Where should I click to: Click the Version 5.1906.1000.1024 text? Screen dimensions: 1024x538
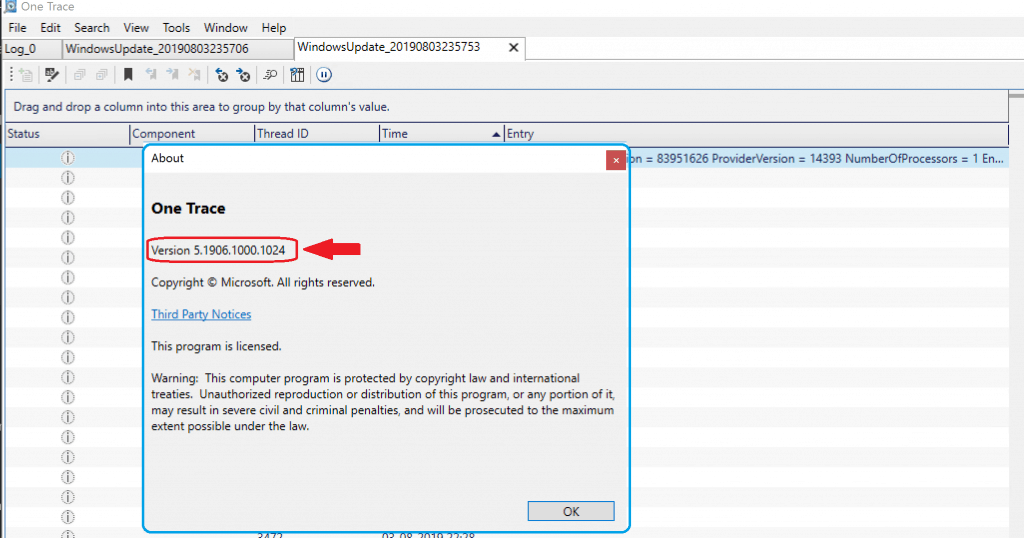coord(218,250)
